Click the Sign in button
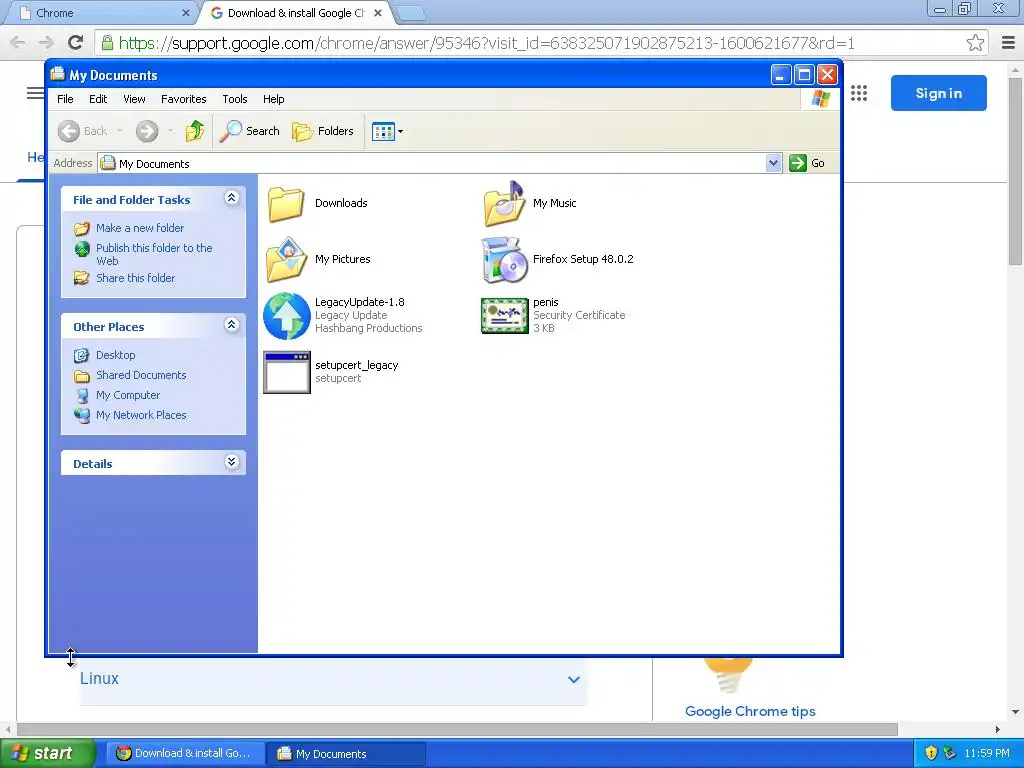The width and height of the screenshot is (1024, 768). [938, 93]
